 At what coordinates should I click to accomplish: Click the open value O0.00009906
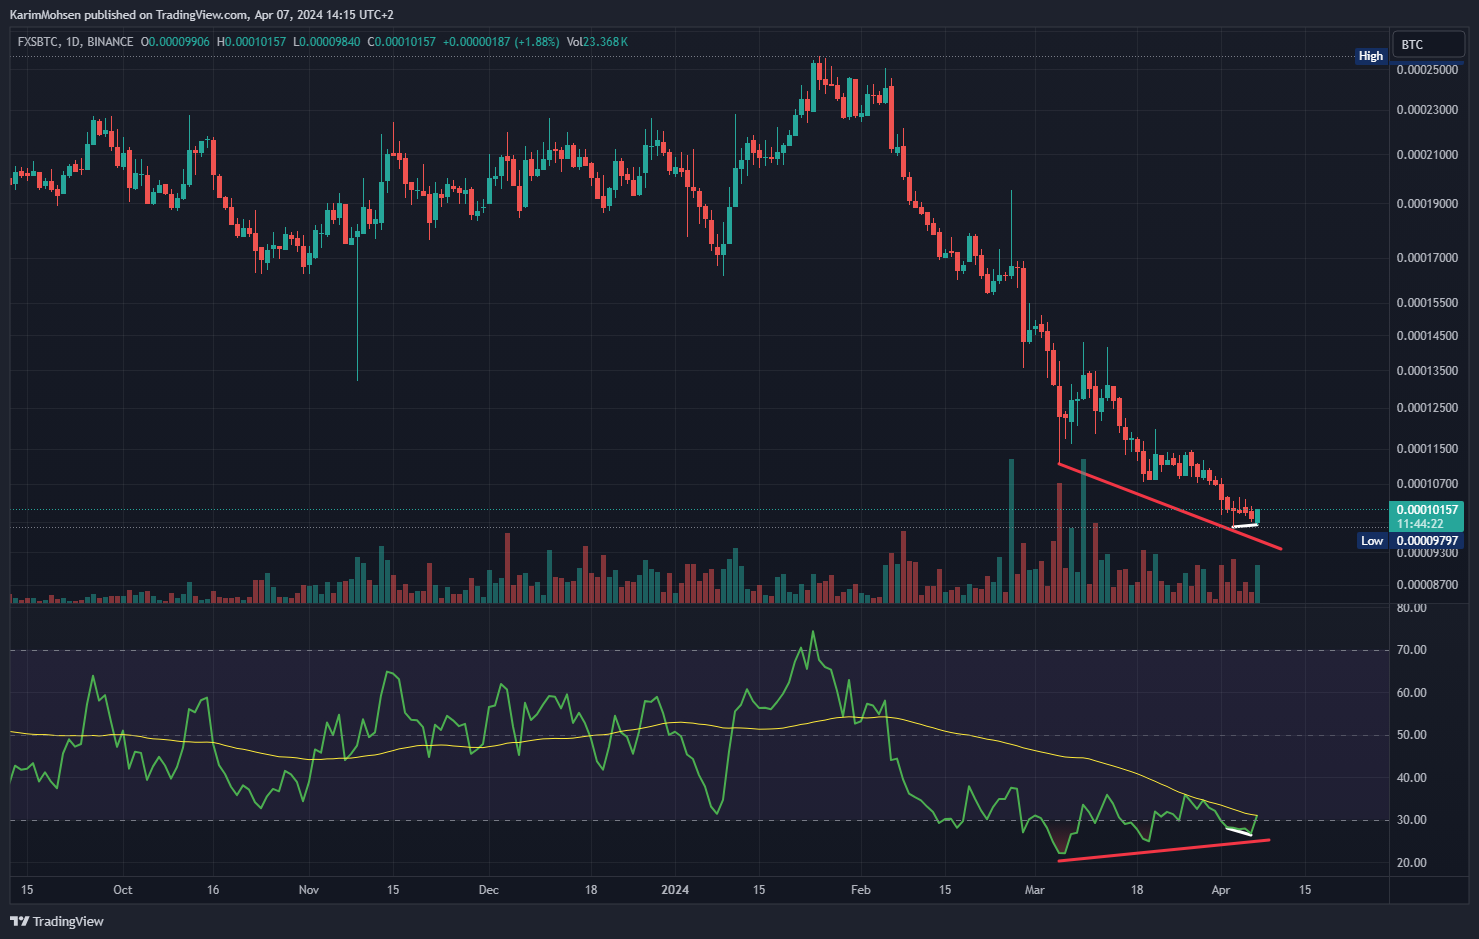[x=175, y=42]
